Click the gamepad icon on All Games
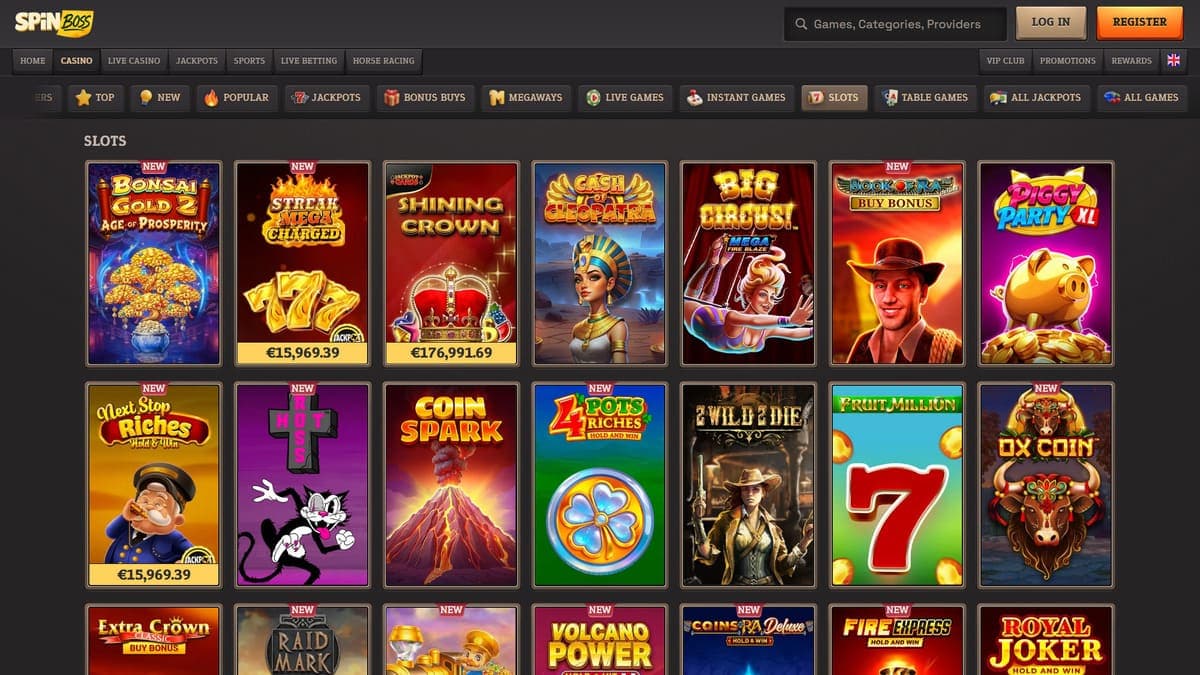The width and height of the screenshot is (1200, 675). coord(1111,98)
